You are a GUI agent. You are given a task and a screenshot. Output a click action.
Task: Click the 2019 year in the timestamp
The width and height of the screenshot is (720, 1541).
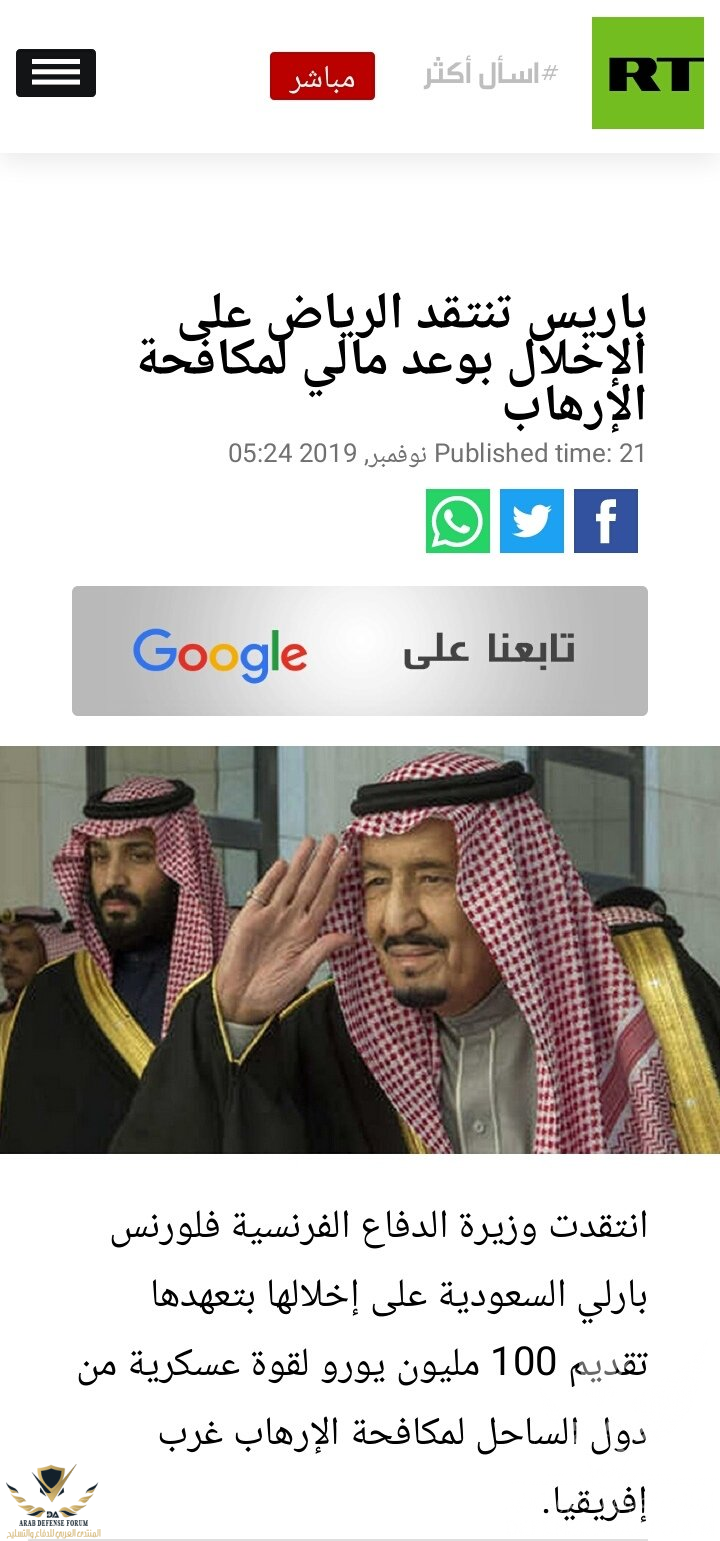[328, 453]
